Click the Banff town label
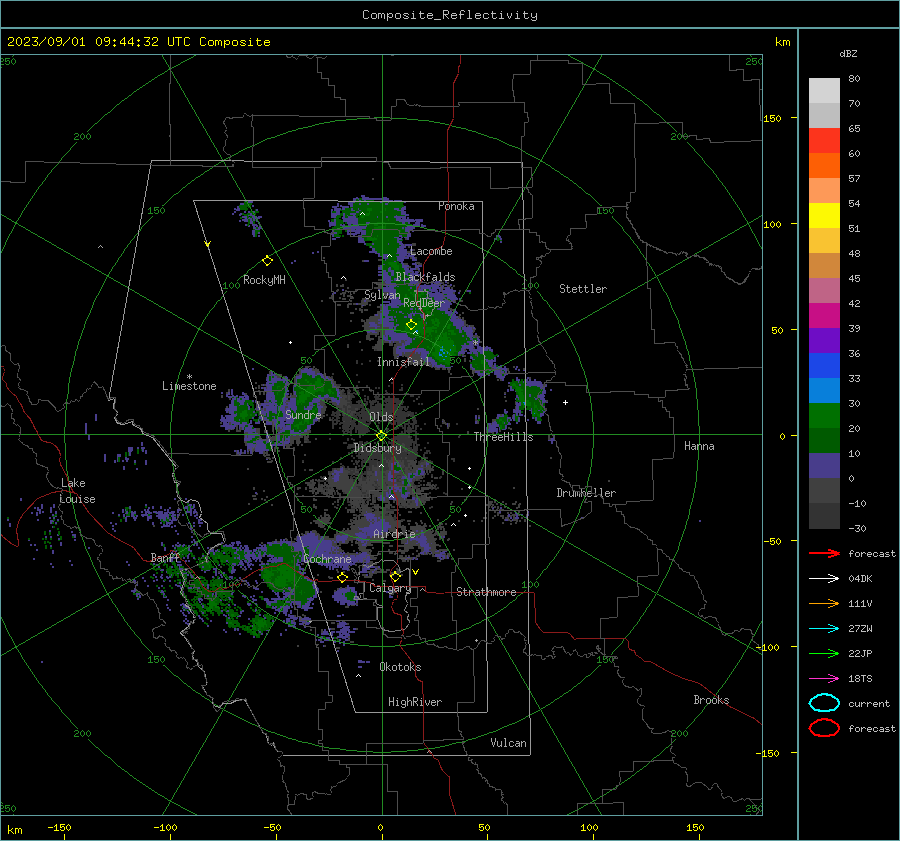This screenshot has height=841, width=900. [x=165, y=558]
